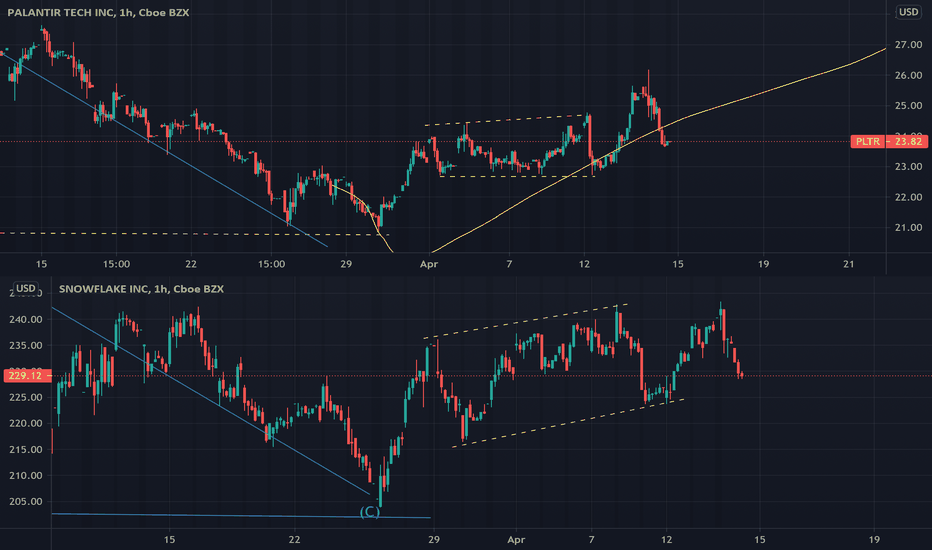
Task: Click the USD currency button on Snowflake chart
Action: (x=26, y=288)
